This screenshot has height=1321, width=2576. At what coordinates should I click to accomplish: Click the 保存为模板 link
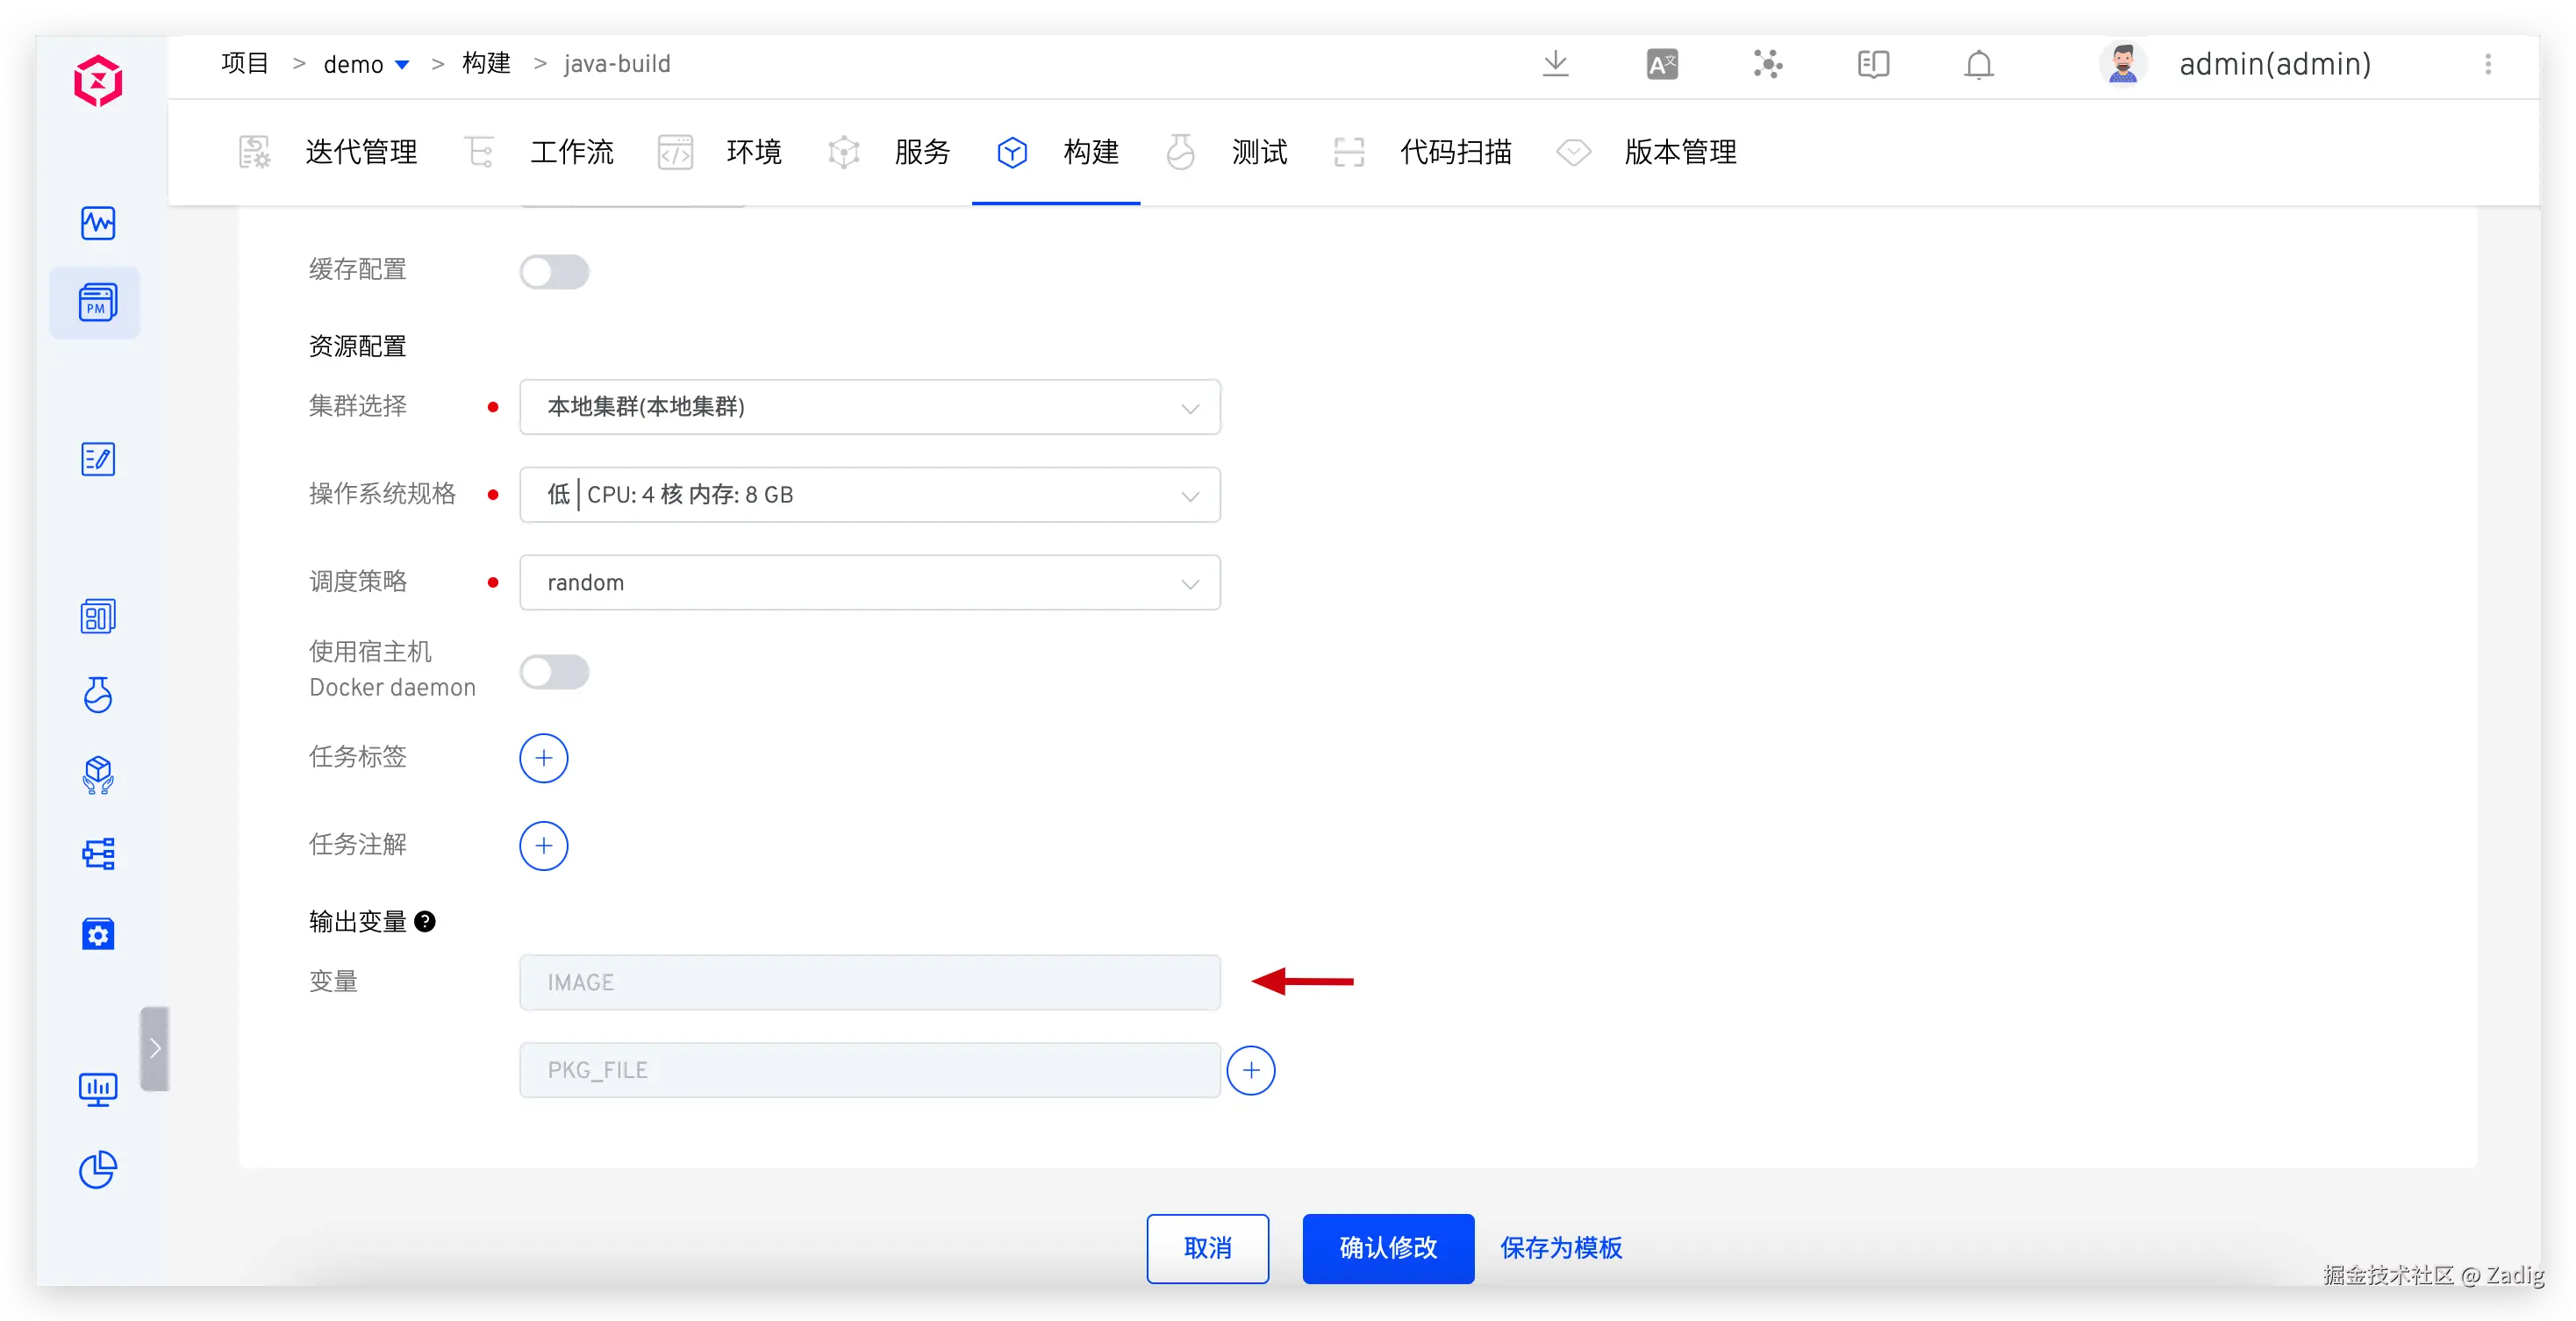(1561, 1248)
